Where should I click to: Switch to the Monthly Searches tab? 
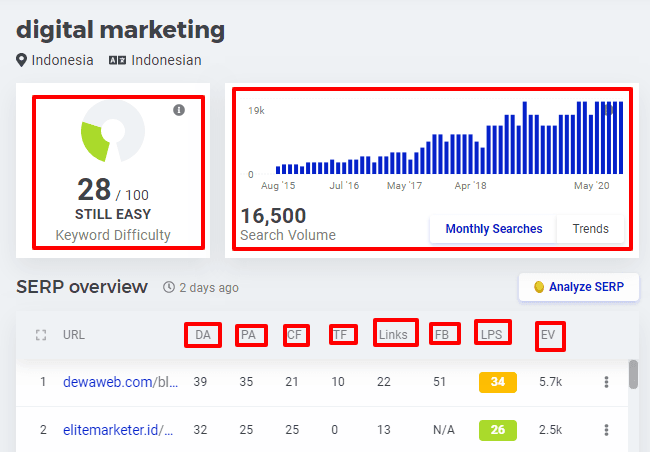click(493, 229)
